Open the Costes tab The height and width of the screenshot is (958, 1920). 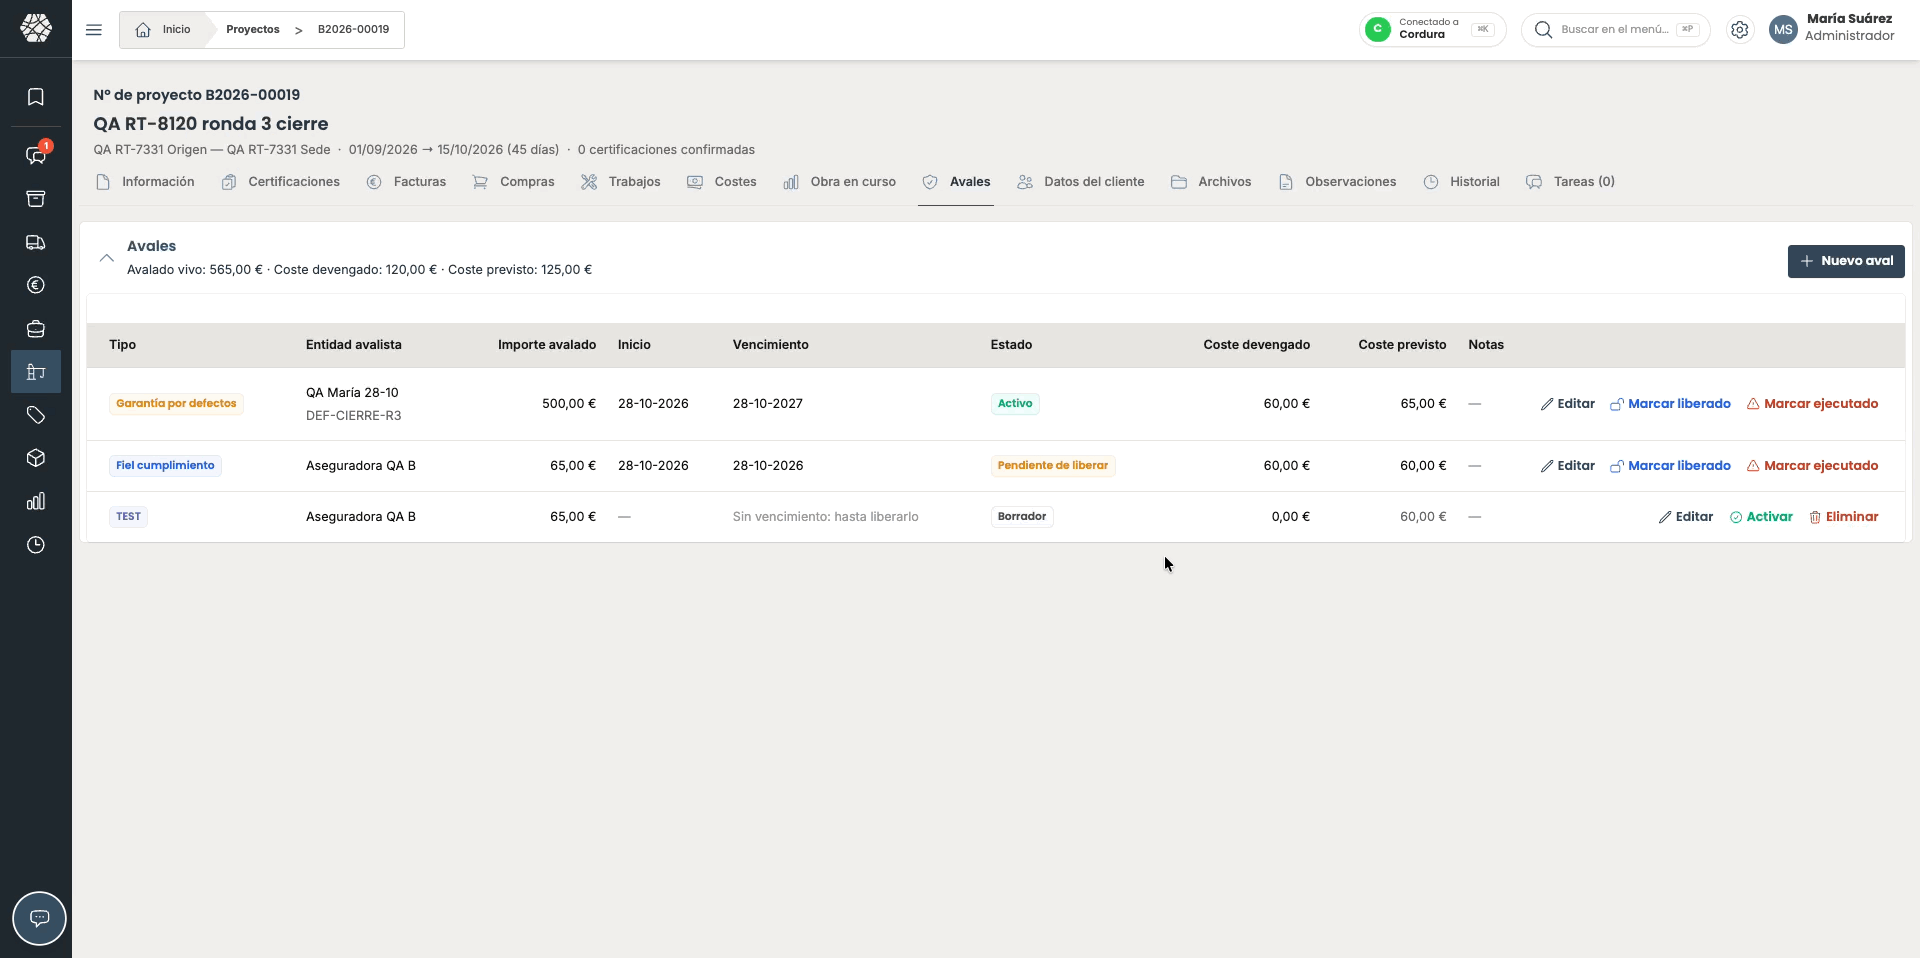tap(722, 182)
